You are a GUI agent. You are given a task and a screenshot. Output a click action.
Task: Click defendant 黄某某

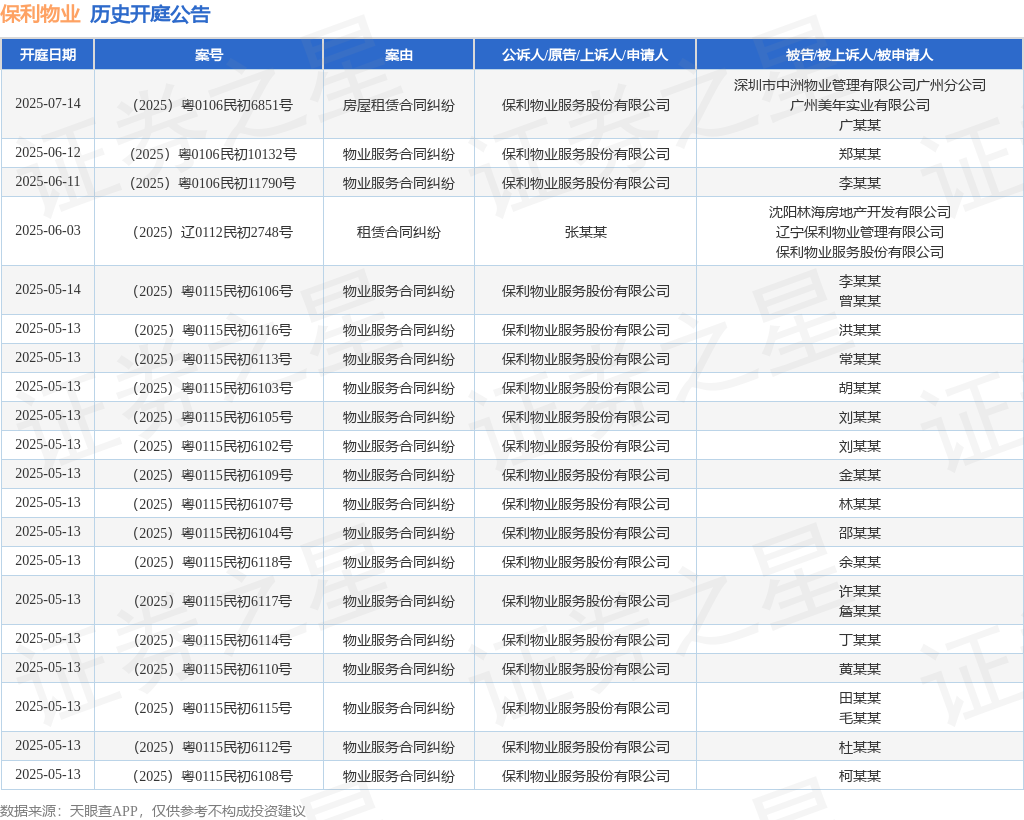coord(859,669)
